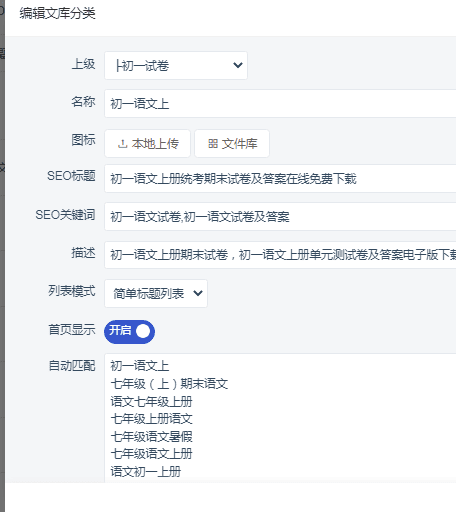The height and width of the screenshot is (512, 456).
Task: Click the grid icon in 文件库
Action: (213, 144)
